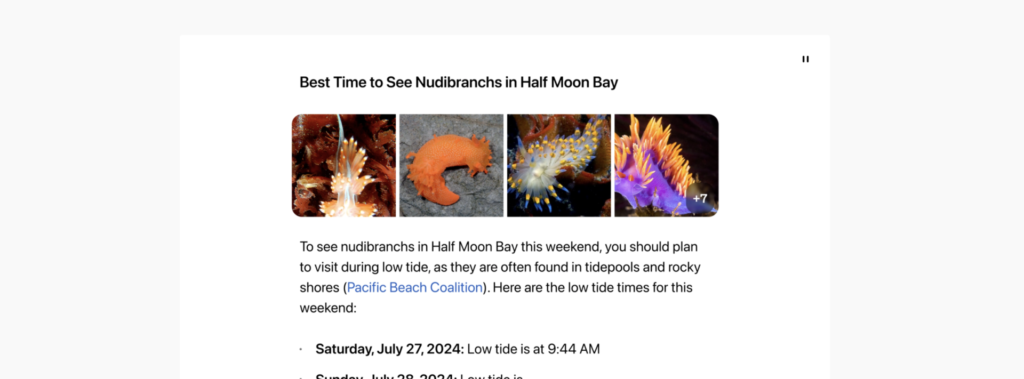Click the Low tide is at 9:44 AM text

[x=534, y=349]
